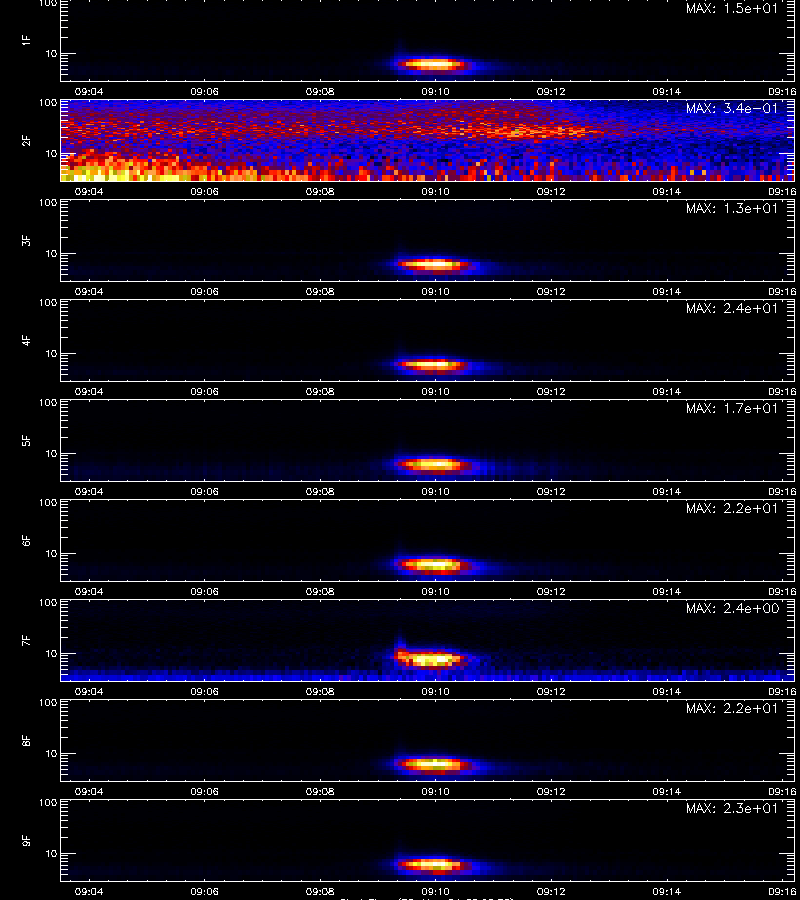This screenshot has height=900, width=800.
Task: Click the 09:12 time label below panel 2F
Action: tap(551, 192)
